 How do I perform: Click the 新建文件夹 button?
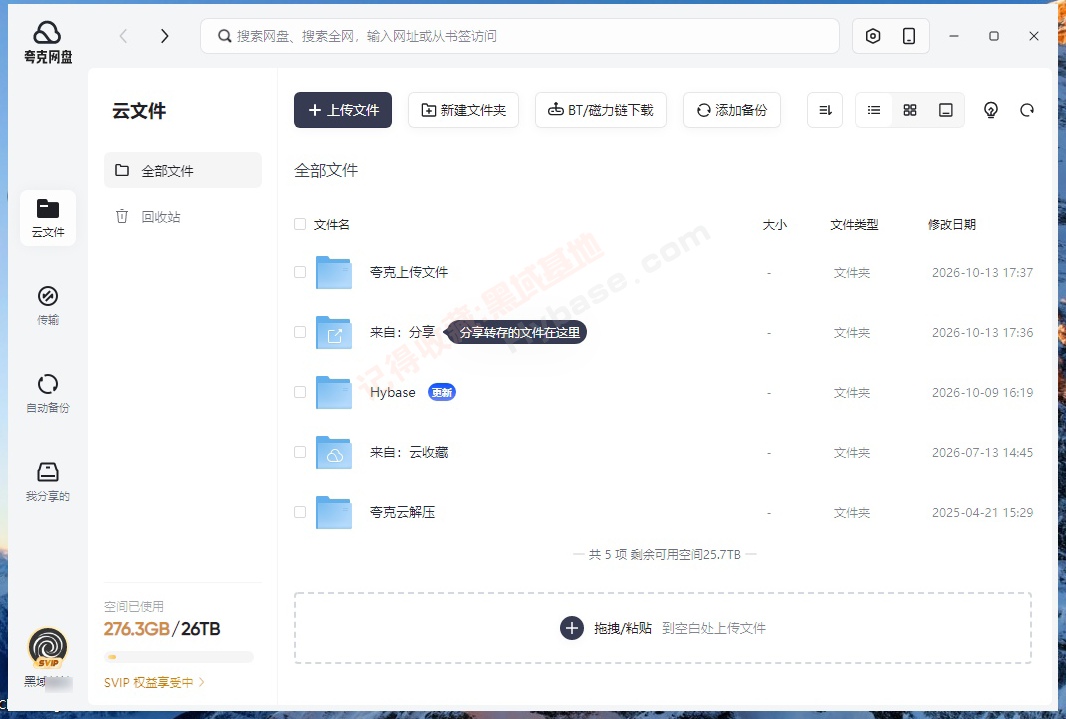coord(463,110)
